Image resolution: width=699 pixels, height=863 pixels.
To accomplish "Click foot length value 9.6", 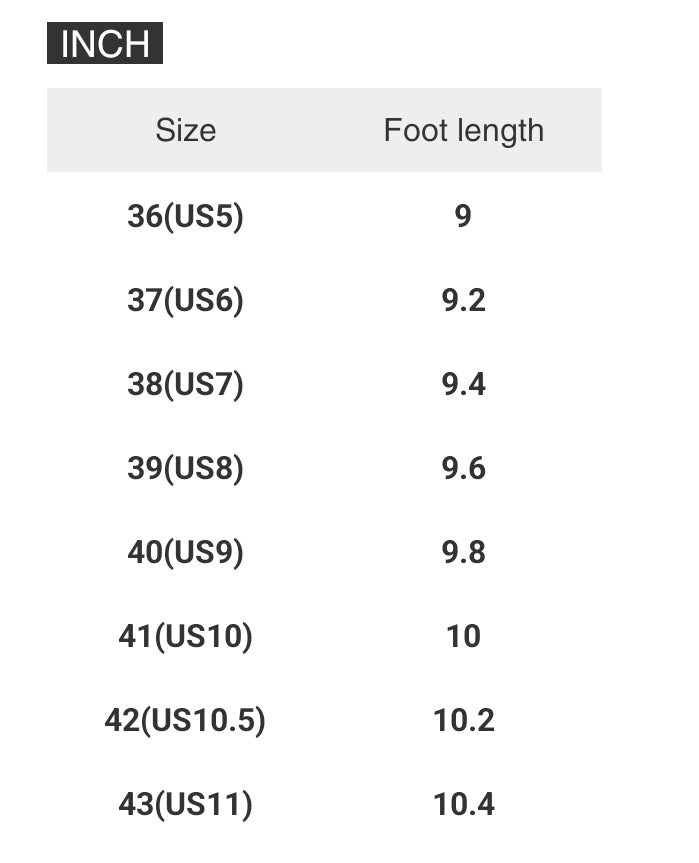I will pos(463,468).
